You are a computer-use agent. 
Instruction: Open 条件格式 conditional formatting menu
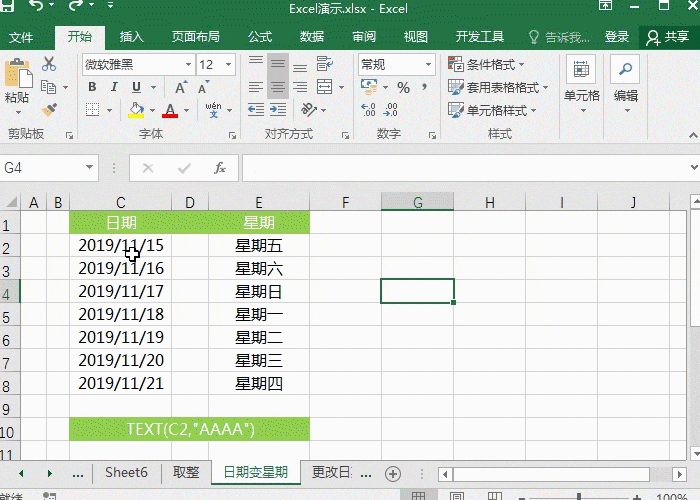pos(486,64)
